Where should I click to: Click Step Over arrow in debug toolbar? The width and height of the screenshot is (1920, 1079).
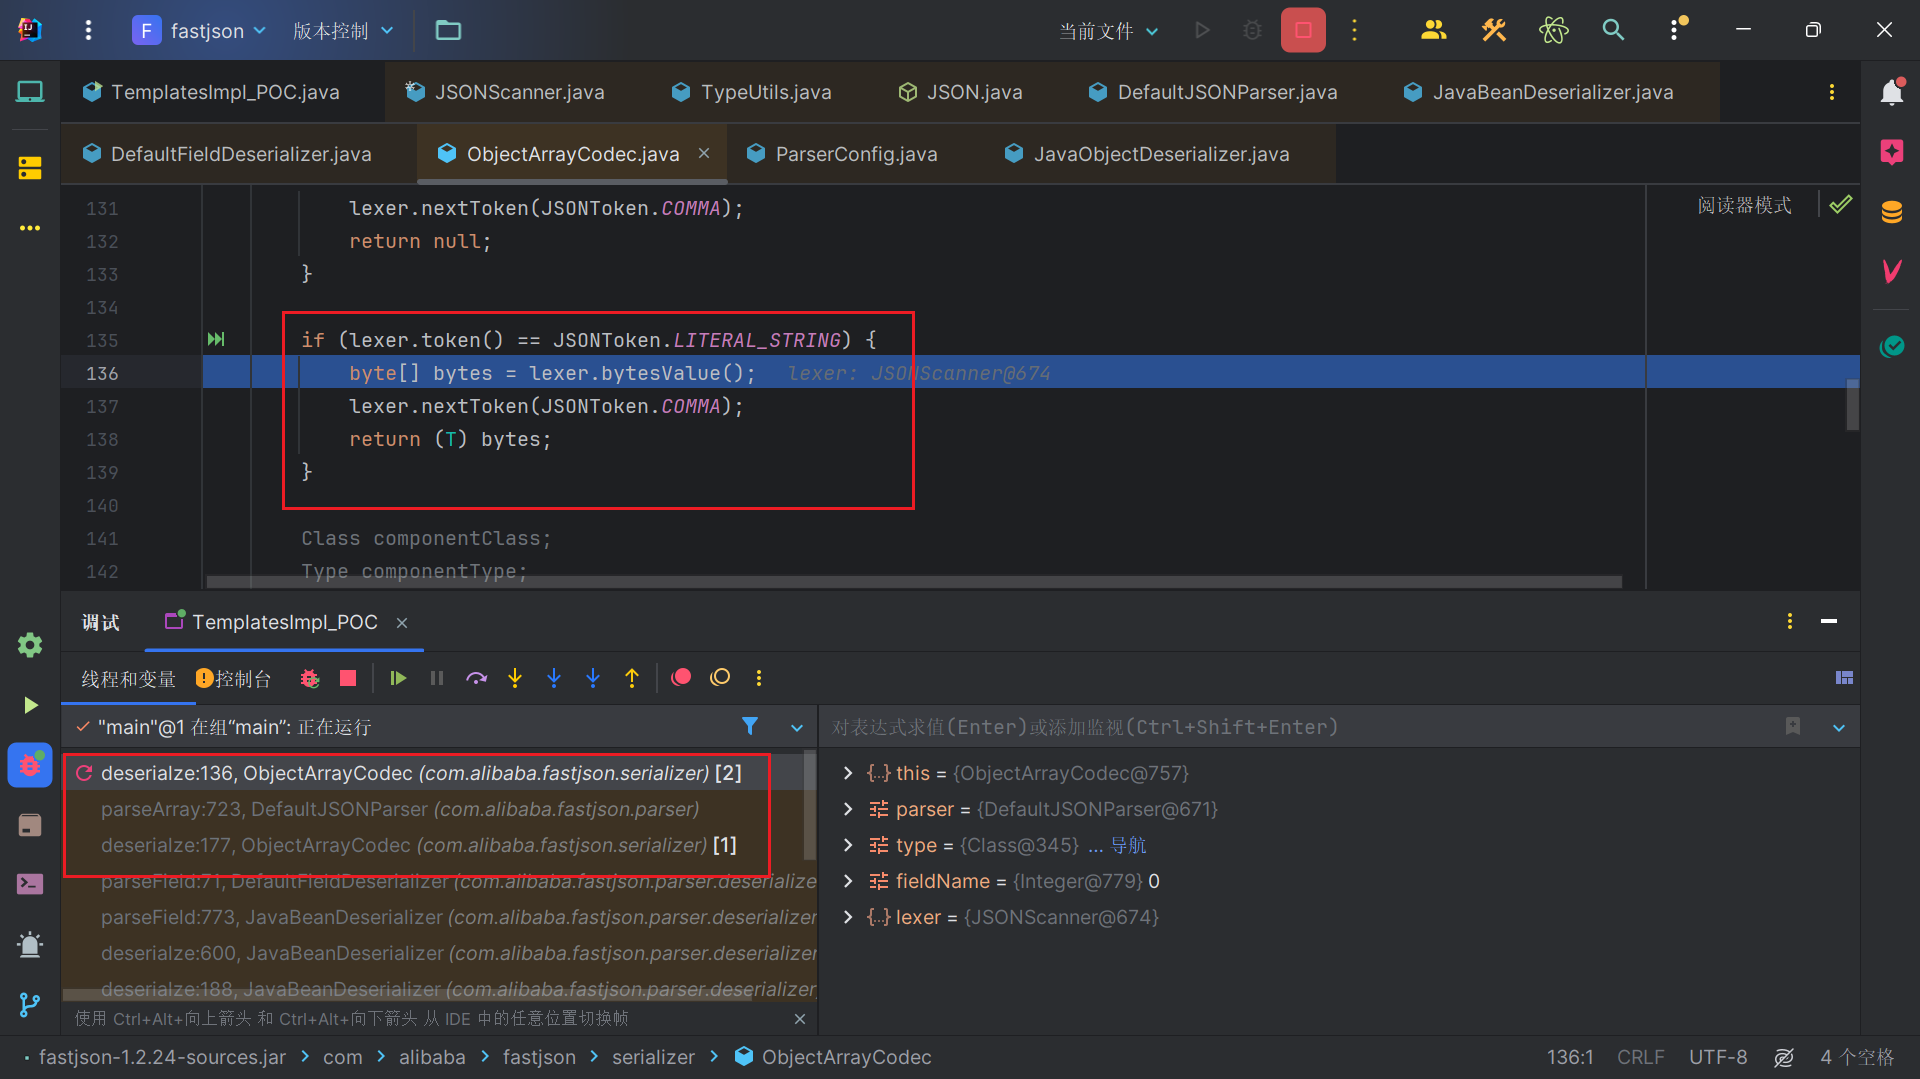(476, 678)
